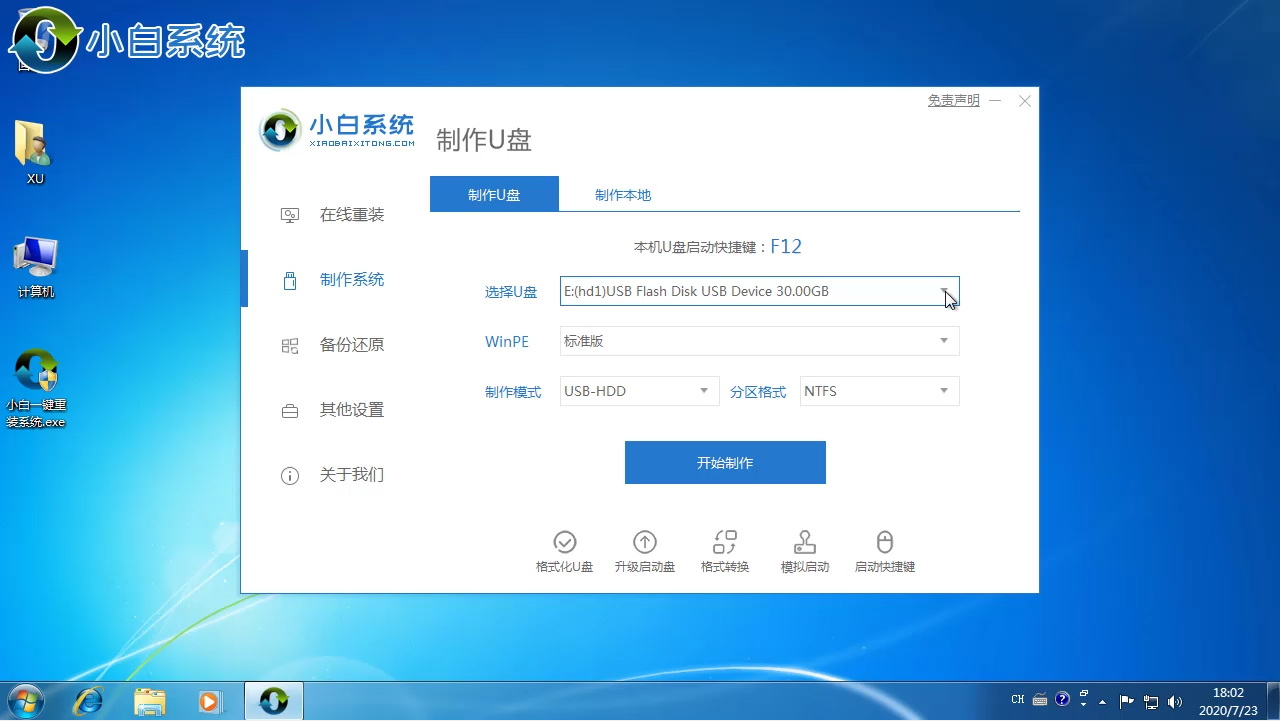Click the 模拟启动 icon
This screenshot has height=721, width=1280.
pos(805,542)
